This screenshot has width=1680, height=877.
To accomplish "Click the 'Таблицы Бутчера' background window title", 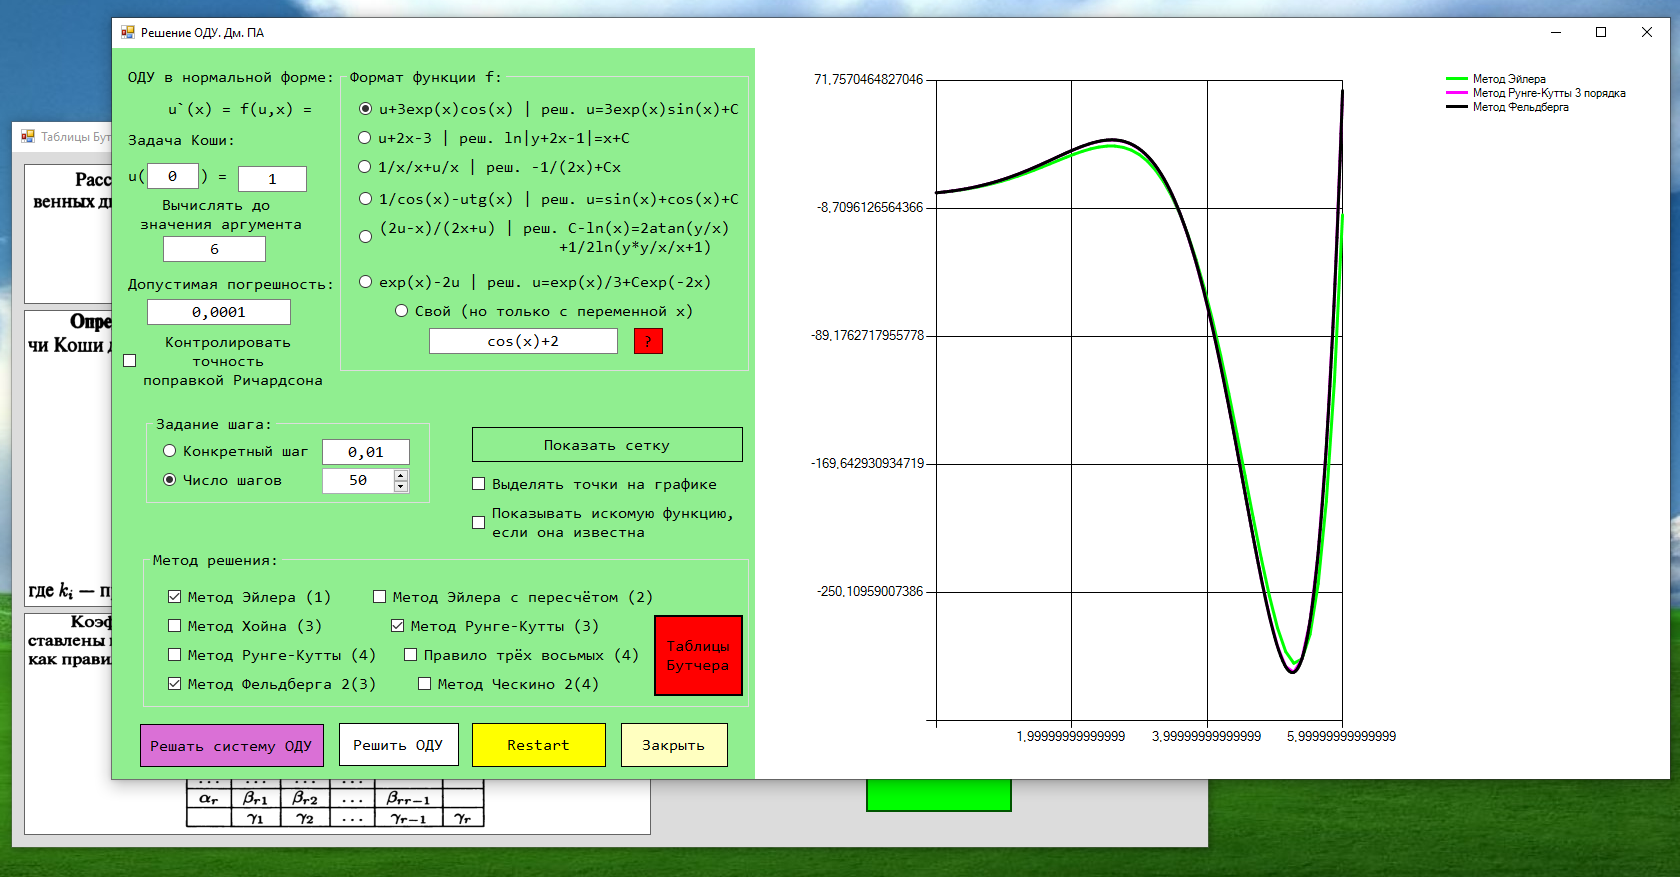I will 75,137.
